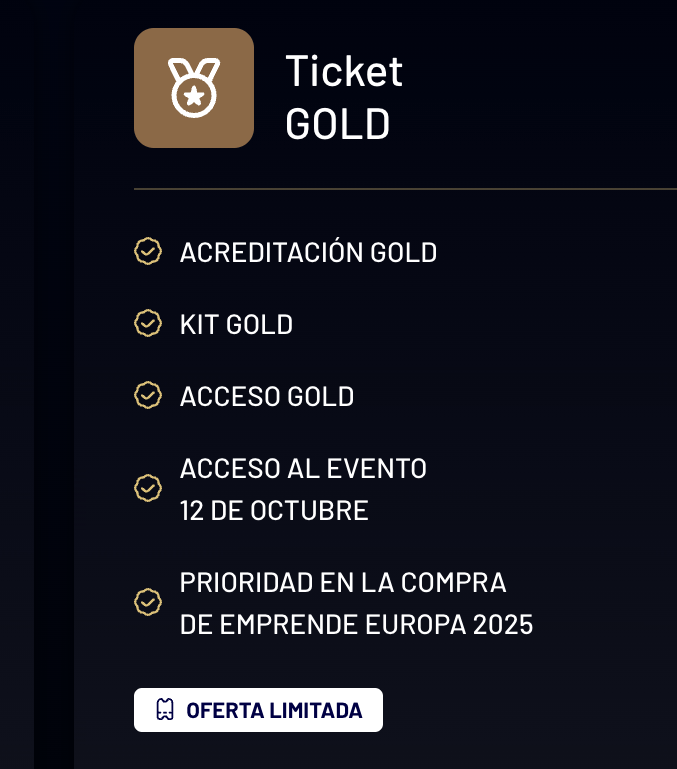677x769 pixels.
Task: Click the gold divider line under the title
Action: tap(405, 188)
